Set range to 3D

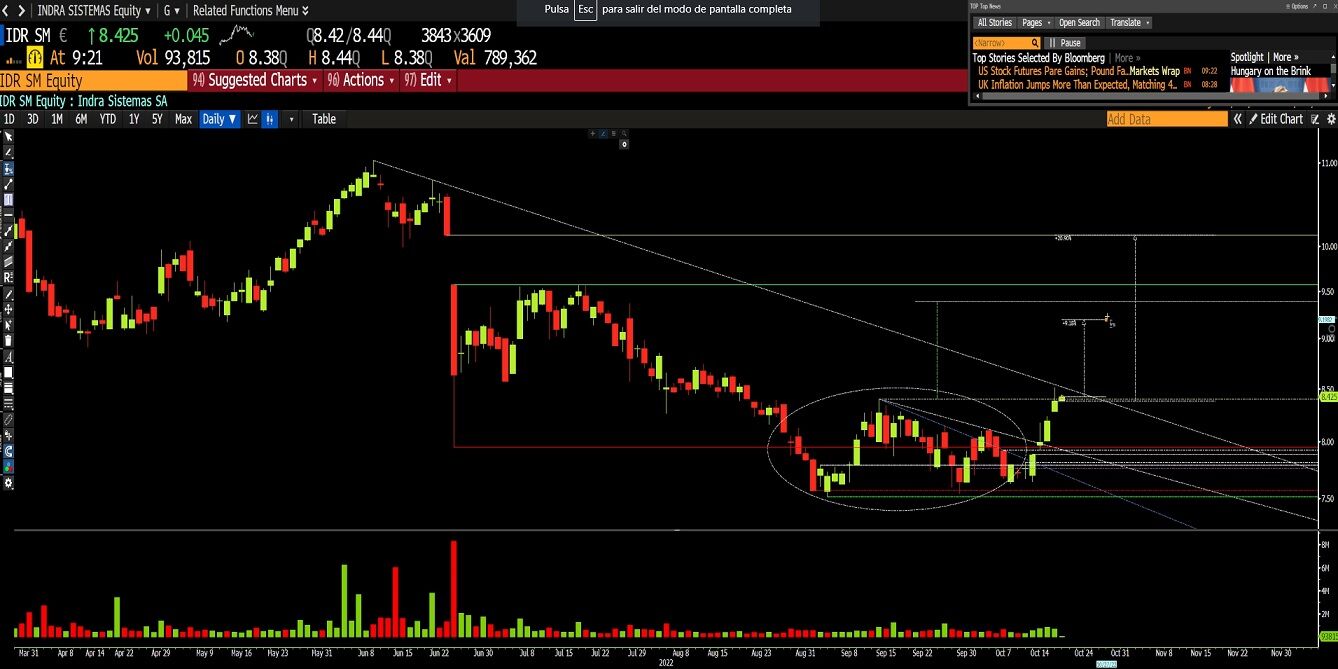click(33, 119)
